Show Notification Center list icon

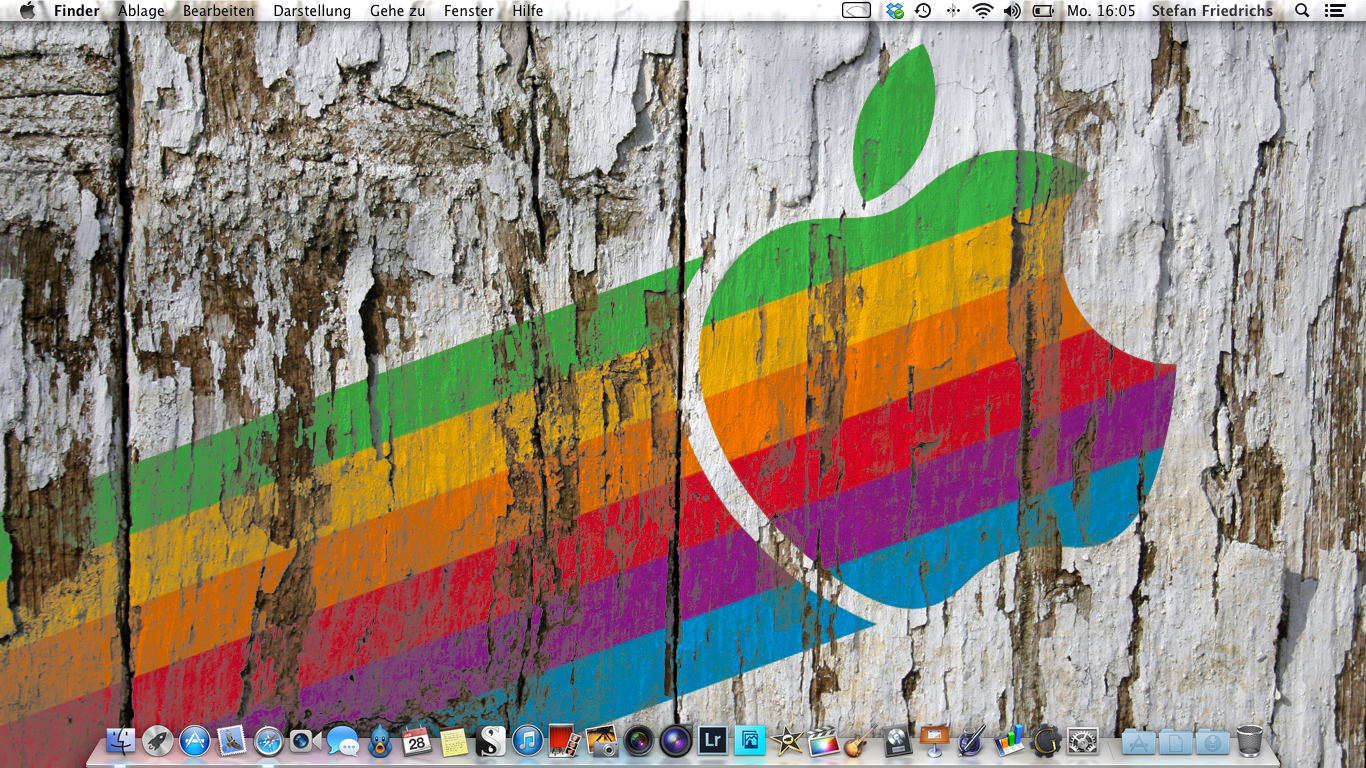point(1335,10)
